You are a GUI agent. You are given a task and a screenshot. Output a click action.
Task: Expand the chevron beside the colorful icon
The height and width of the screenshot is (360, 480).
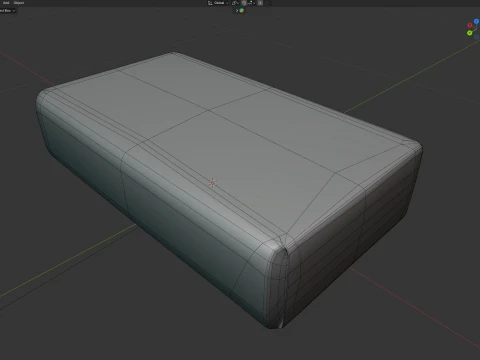(237, 11)
